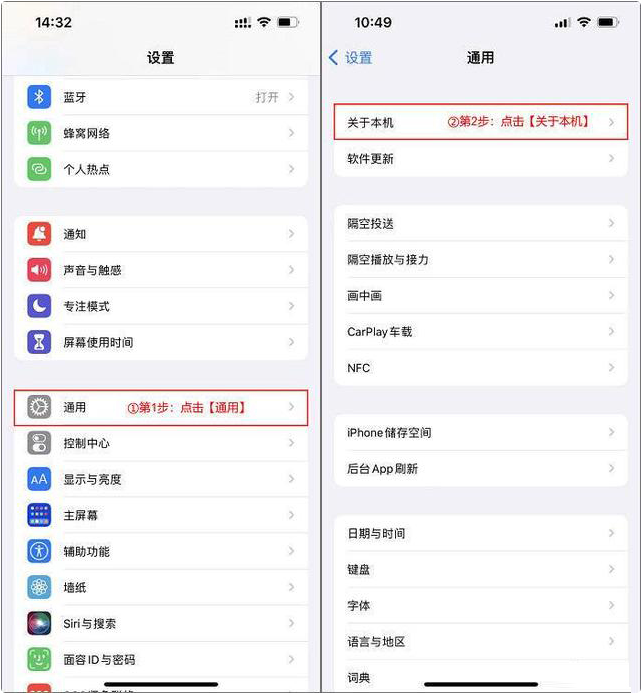Tap the Control Center toggles icon
The width and height of the screenshot is (641, 694).
[39, 443]
